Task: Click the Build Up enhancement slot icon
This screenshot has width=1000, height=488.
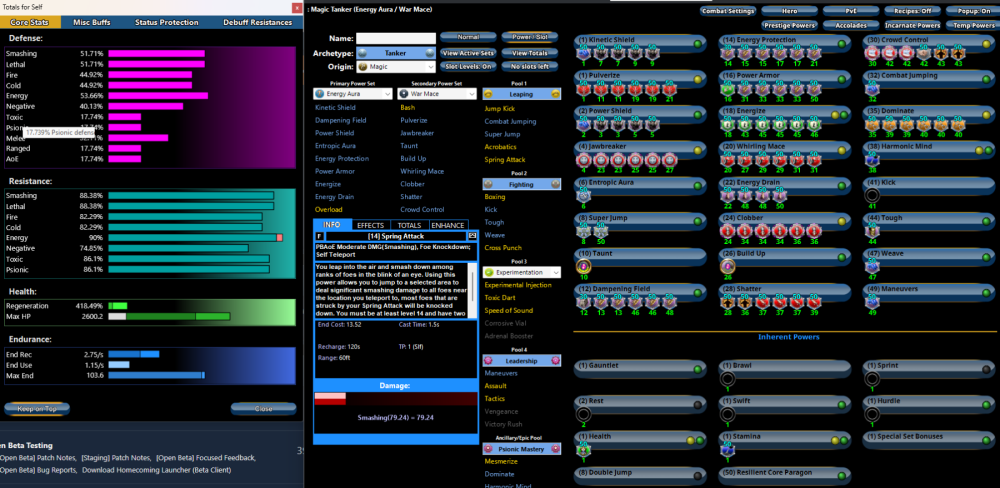Action: 727,266
